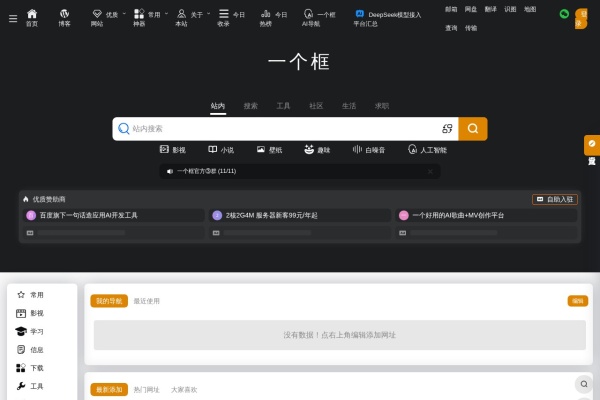Switch to the 最近使用 tab
Screen dimensions: 600x400
pos(147,301)
